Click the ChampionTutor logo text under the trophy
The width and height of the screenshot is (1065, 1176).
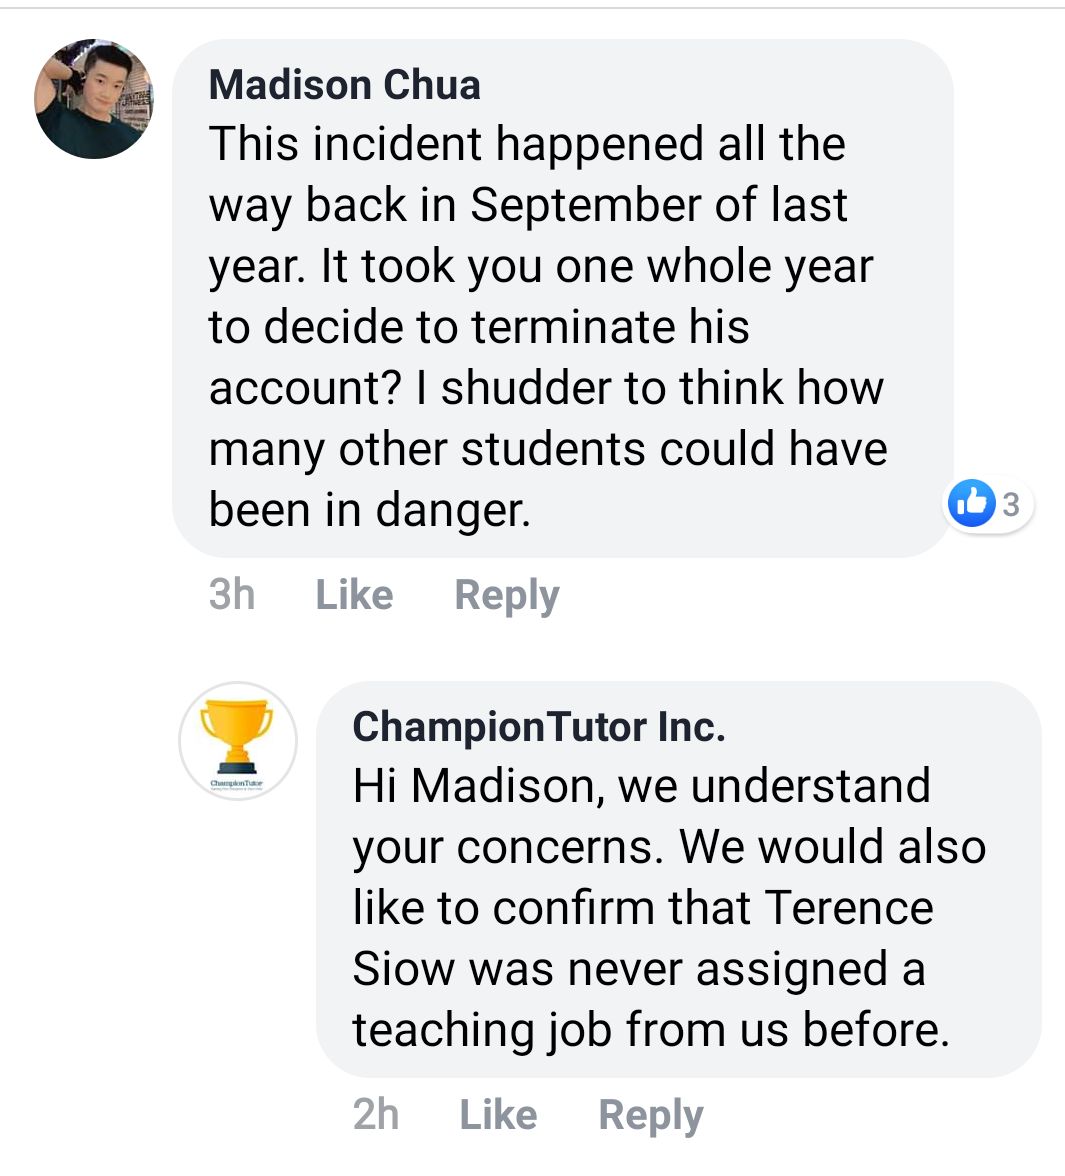coord(237,783)
